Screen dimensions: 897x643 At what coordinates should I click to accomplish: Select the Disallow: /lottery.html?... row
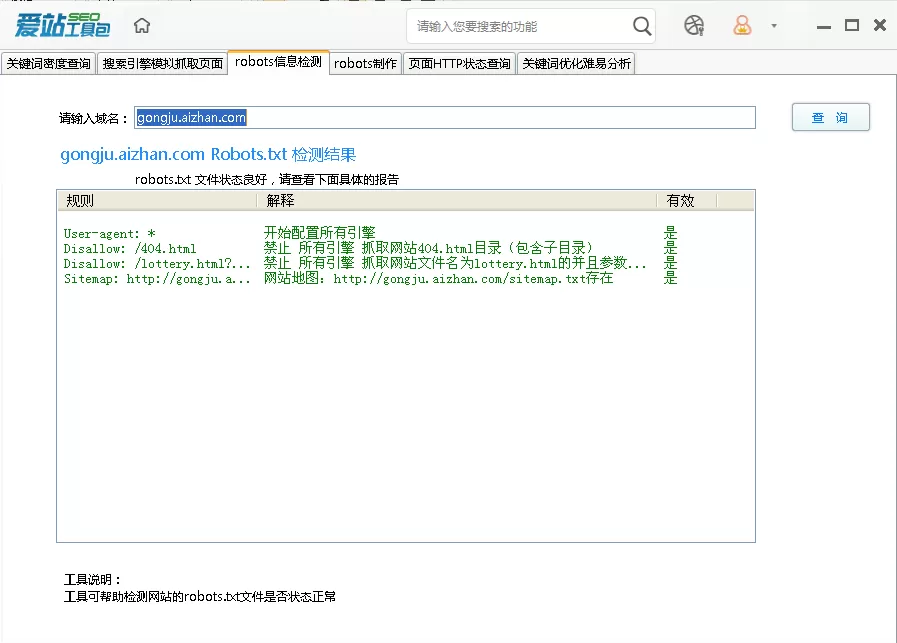pos(406,263)
